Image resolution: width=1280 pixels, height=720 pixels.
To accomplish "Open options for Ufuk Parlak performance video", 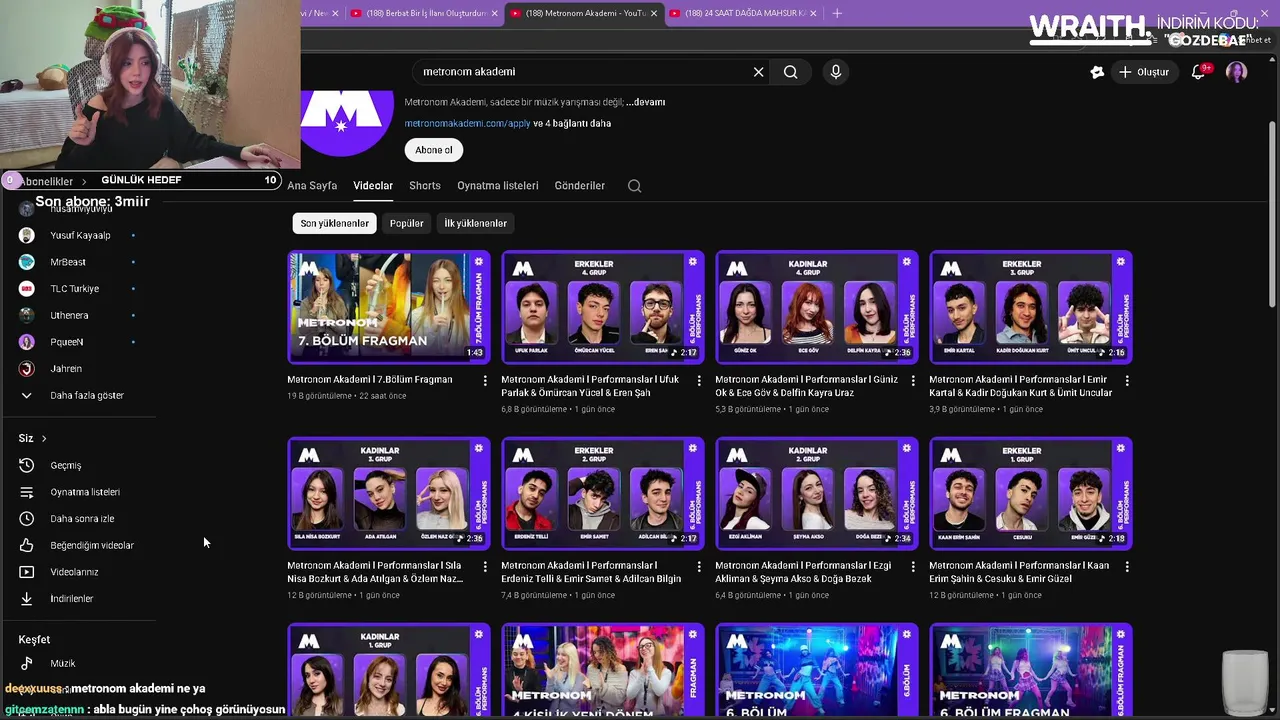I will [x=699, y=381].
